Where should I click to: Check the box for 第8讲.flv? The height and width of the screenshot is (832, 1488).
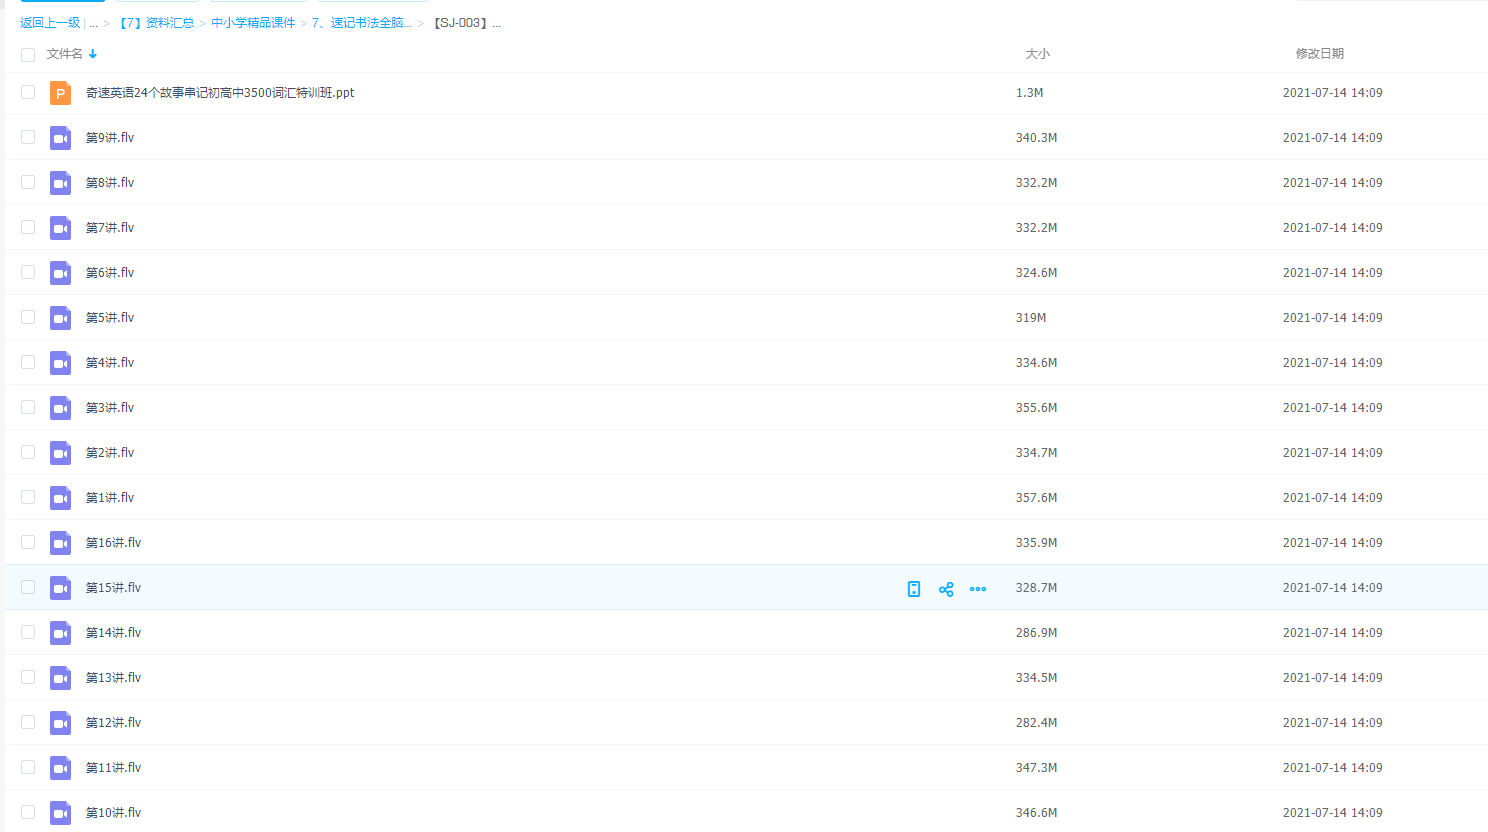(28, 182)
